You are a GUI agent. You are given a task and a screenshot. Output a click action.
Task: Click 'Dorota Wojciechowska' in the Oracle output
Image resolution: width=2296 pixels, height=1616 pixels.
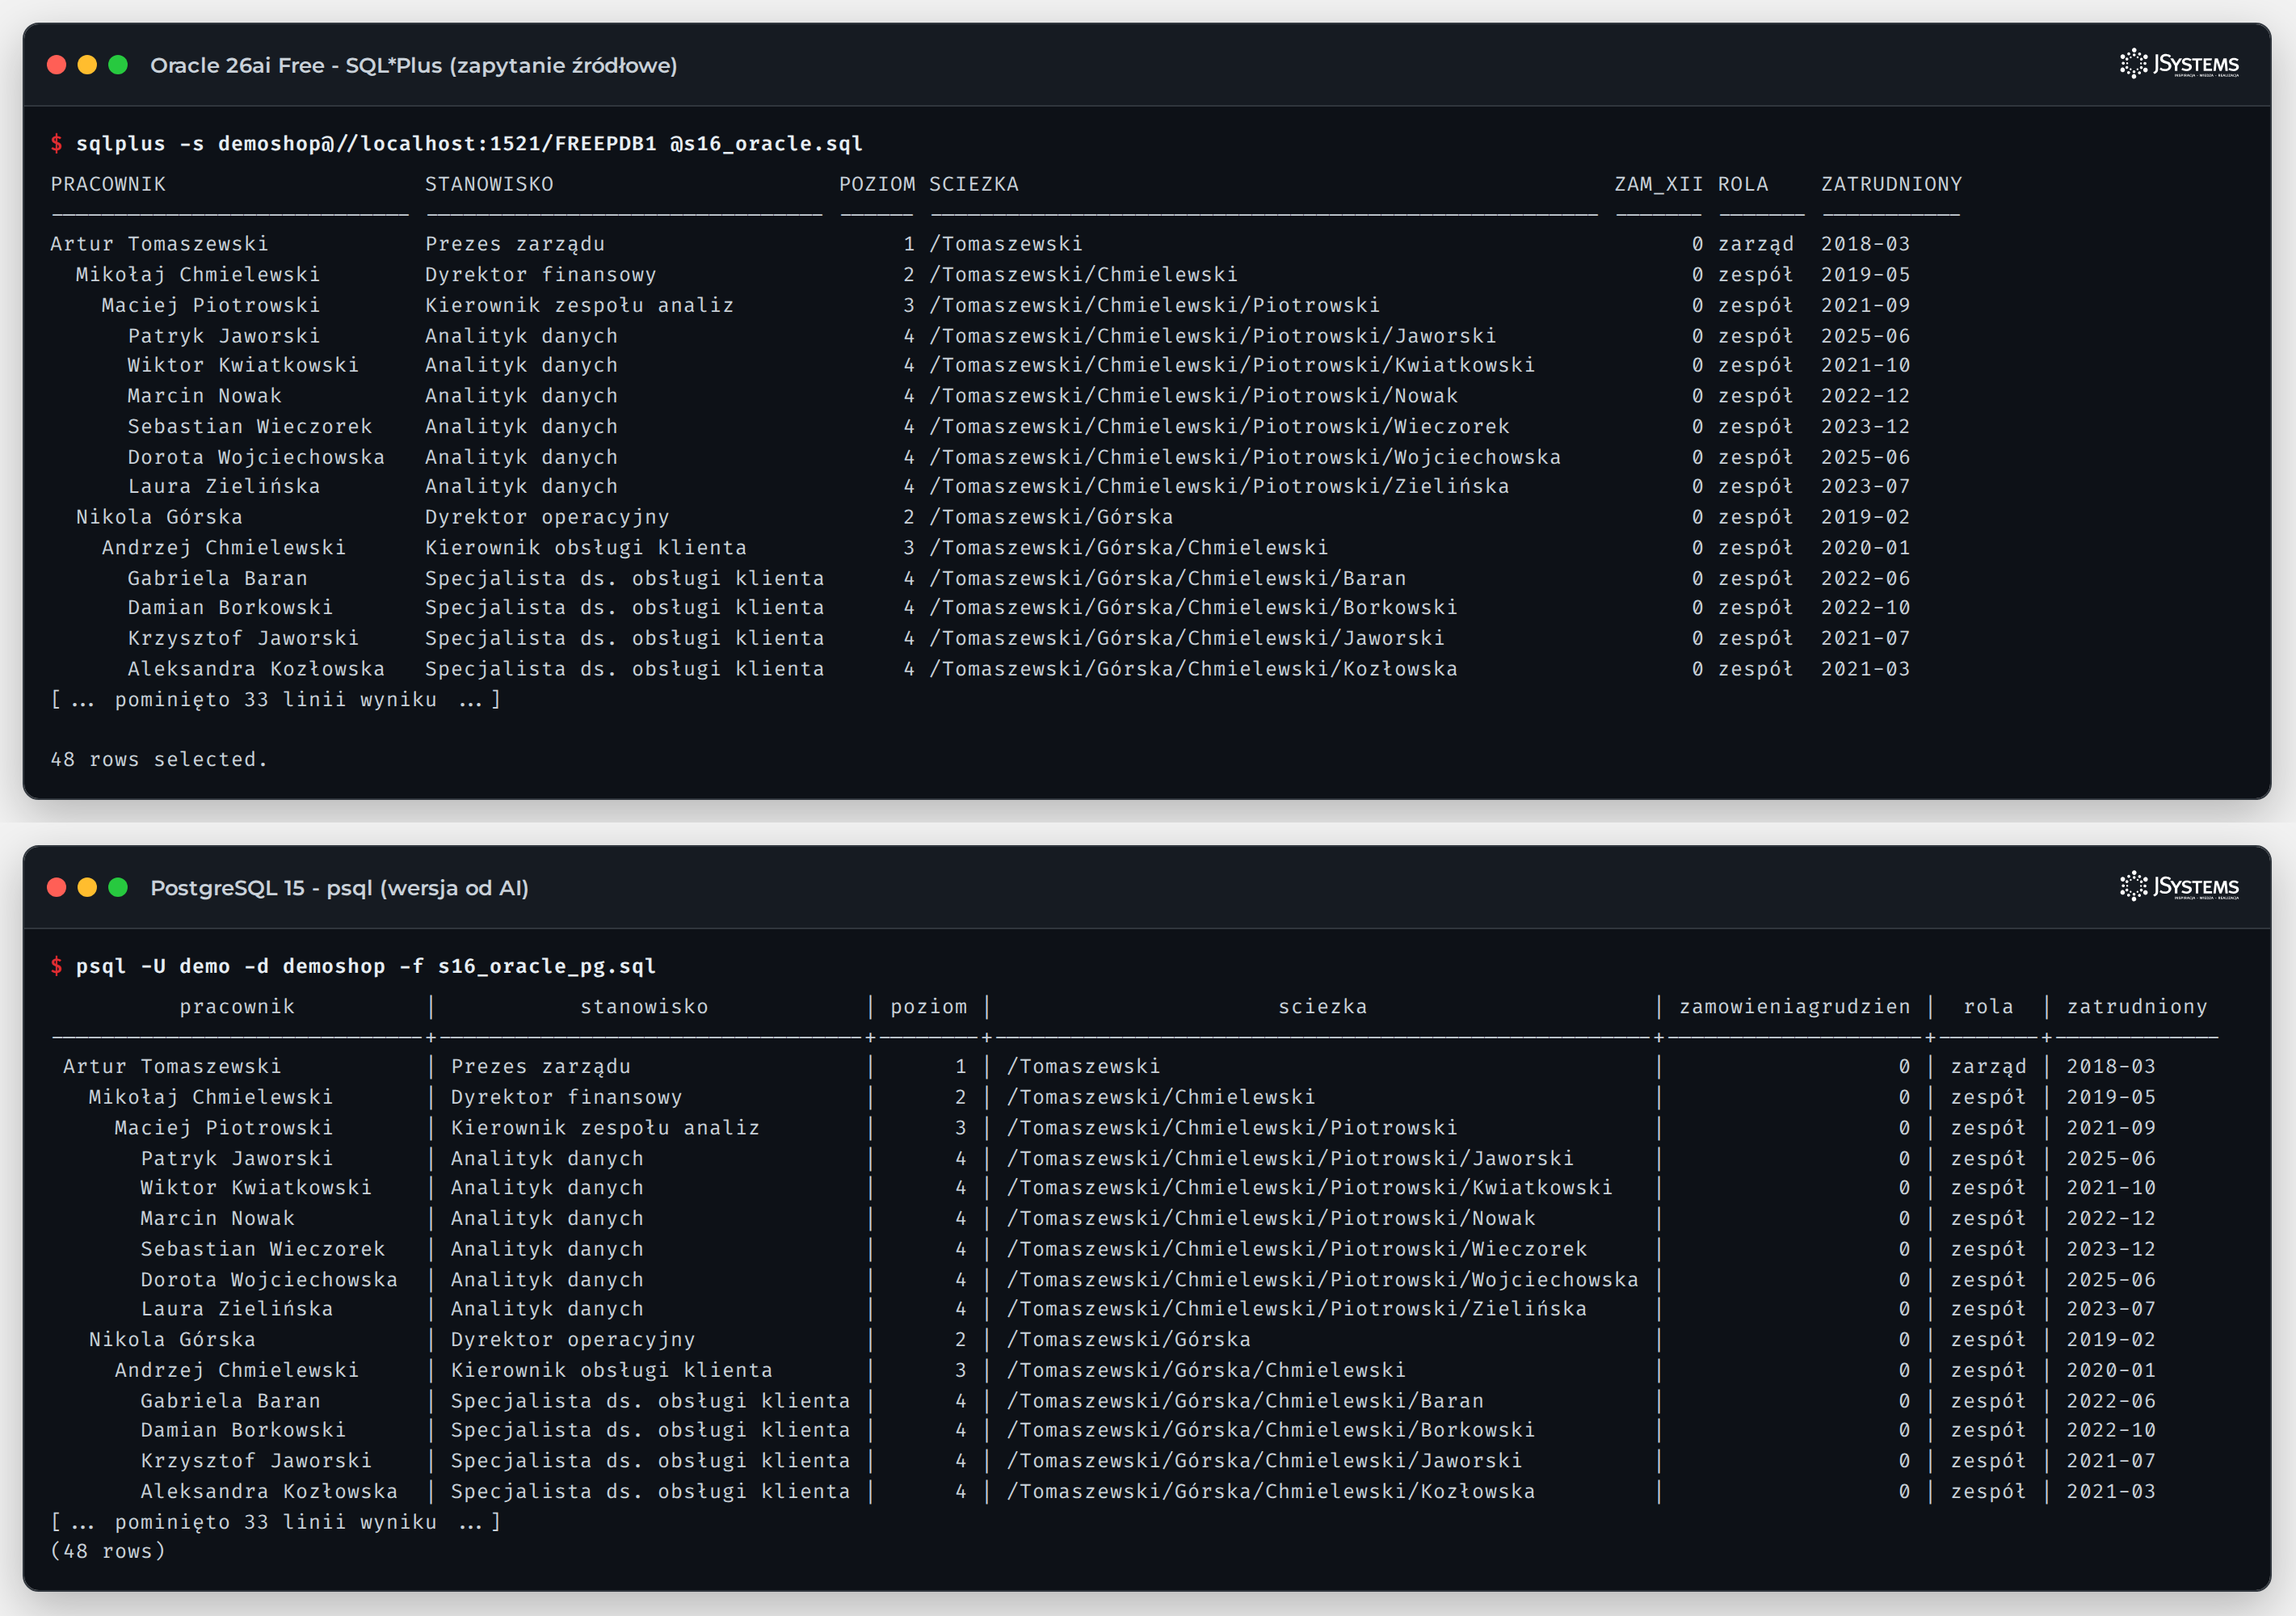pos(256,457)
